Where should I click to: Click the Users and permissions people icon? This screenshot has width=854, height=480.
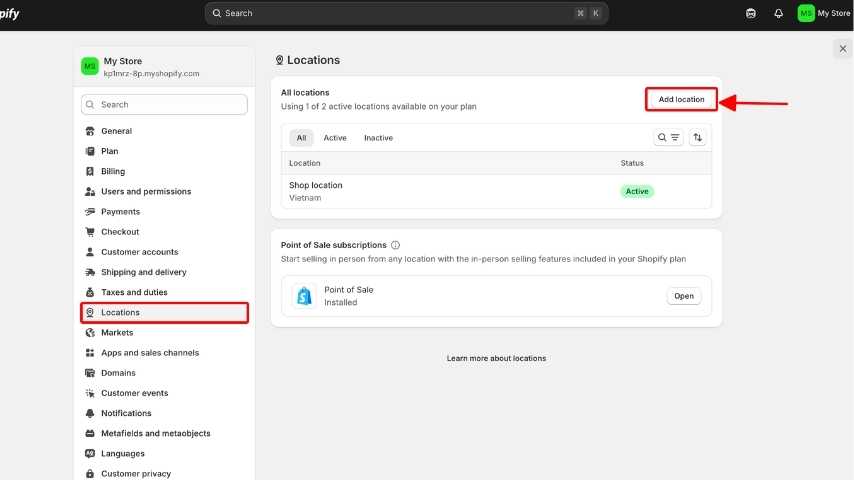pos(90,191)
